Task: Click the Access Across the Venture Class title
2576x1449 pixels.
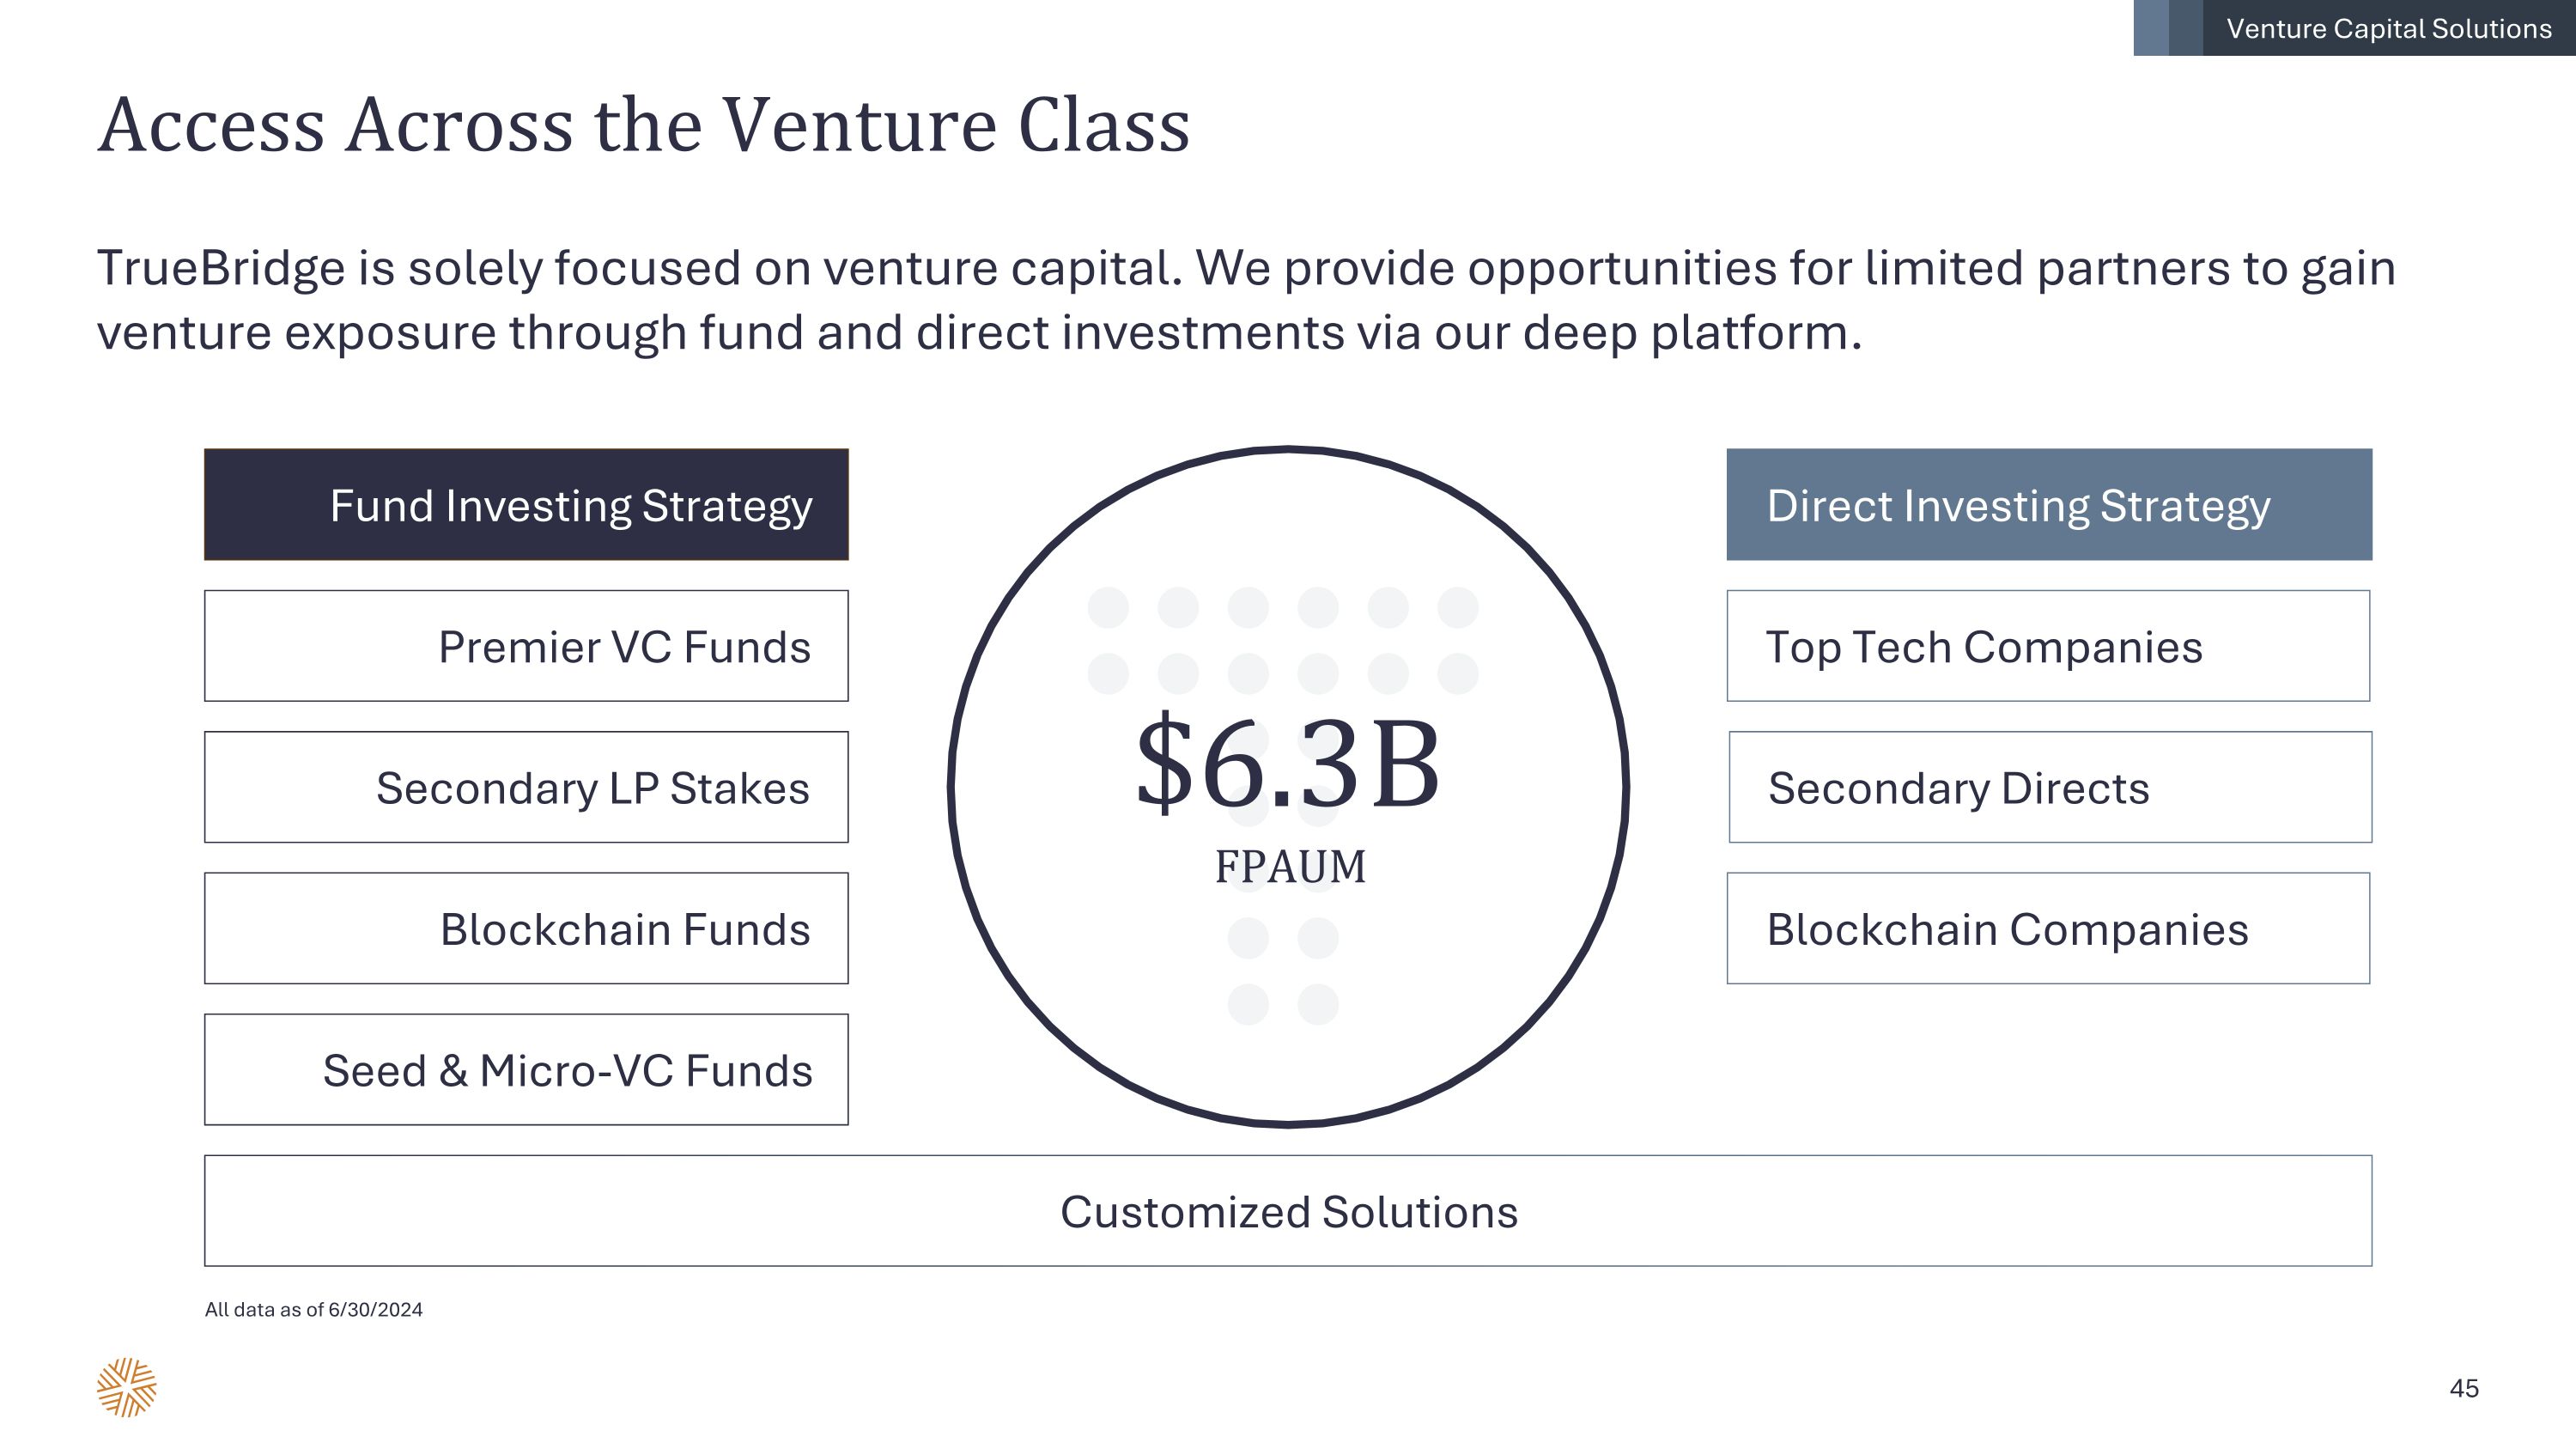Action: click(644, 126)
